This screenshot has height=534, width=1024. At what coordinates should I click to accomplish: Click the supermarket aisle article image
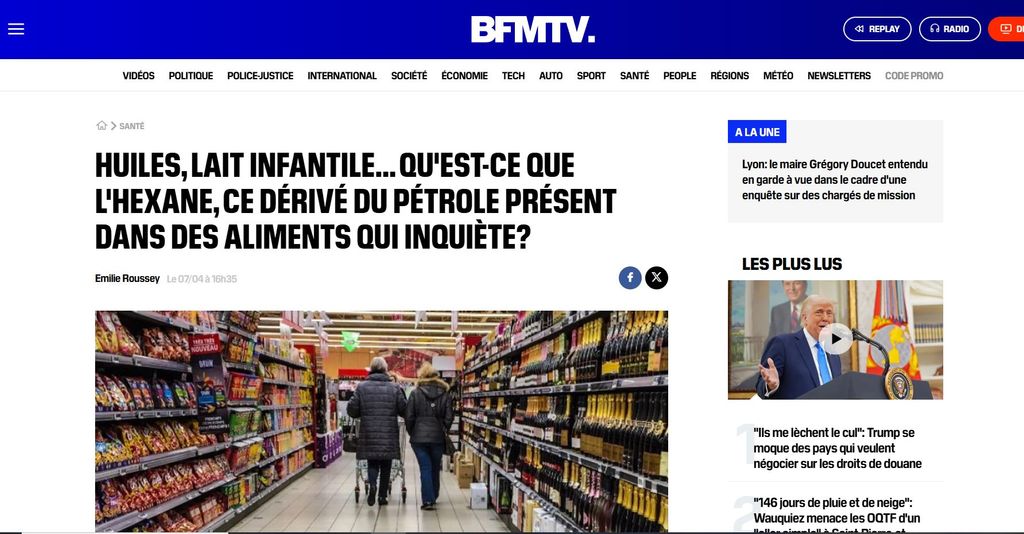381,421
